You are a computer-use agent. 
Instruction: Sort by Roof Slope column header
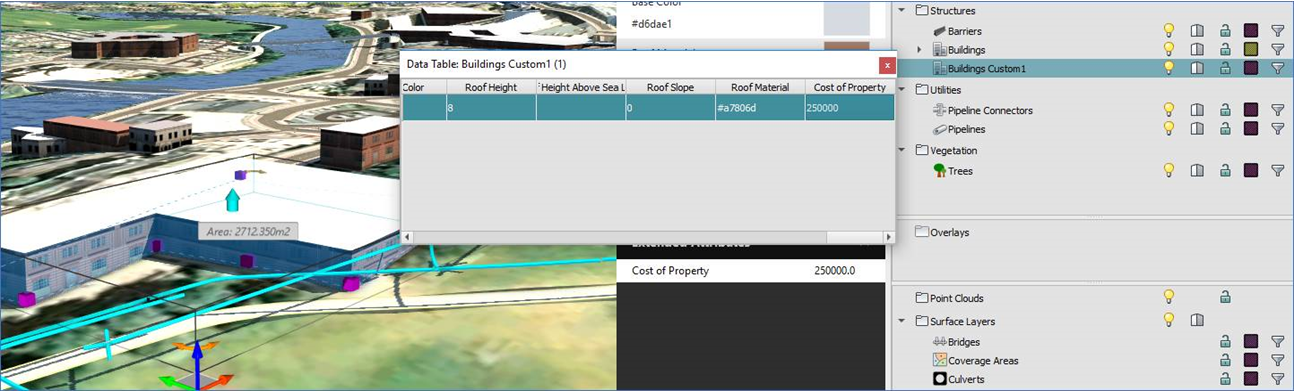(670, 87)
